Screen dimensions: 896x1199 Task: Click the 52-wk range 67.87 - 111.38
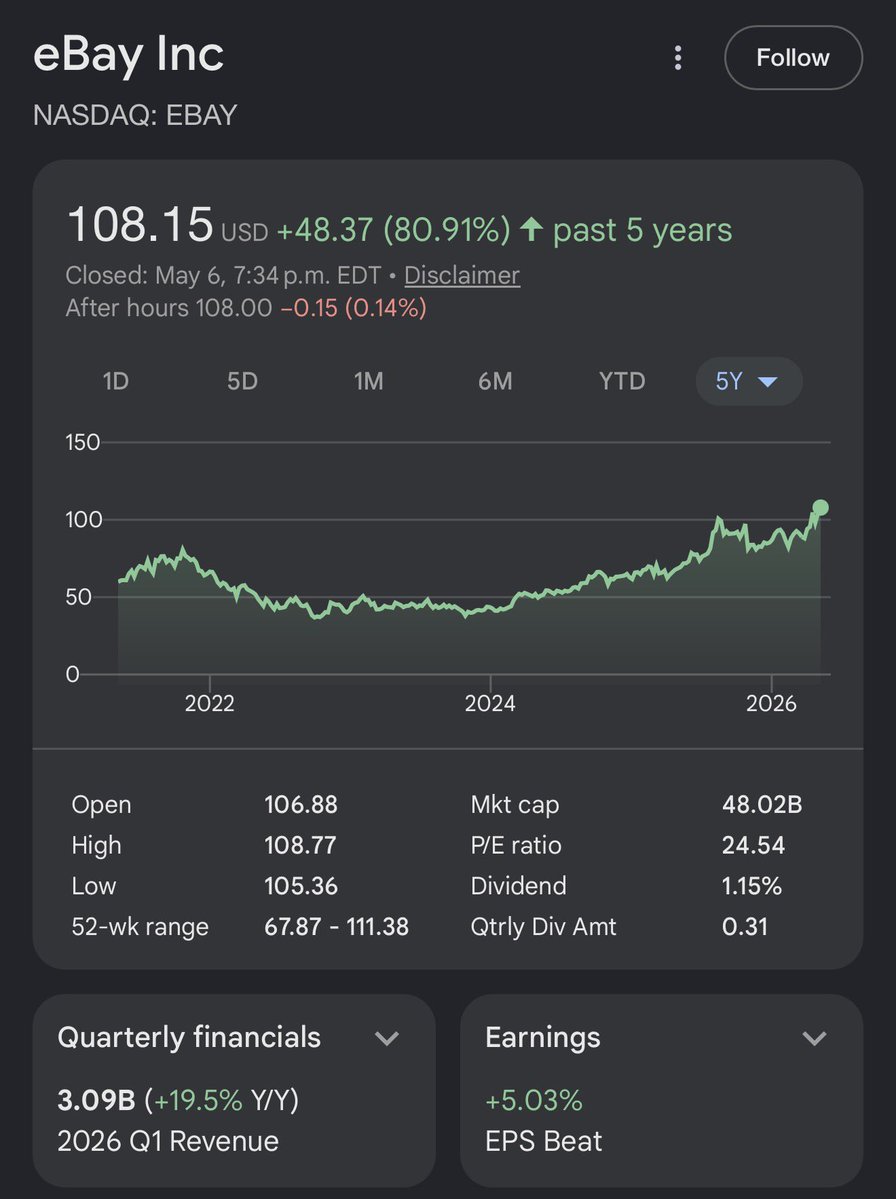pos(336,927)
